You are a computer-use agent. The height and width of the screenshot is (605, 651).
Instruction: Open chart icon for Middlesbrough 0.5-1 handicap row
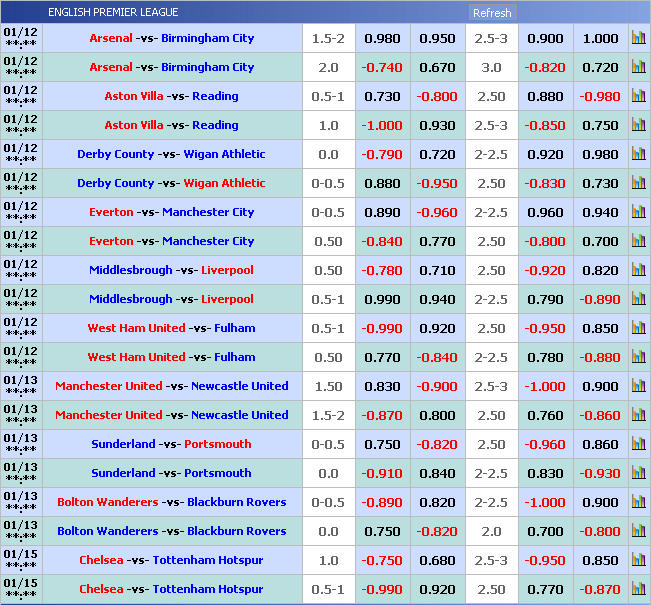pyautogui.click(x=638, y=299)
